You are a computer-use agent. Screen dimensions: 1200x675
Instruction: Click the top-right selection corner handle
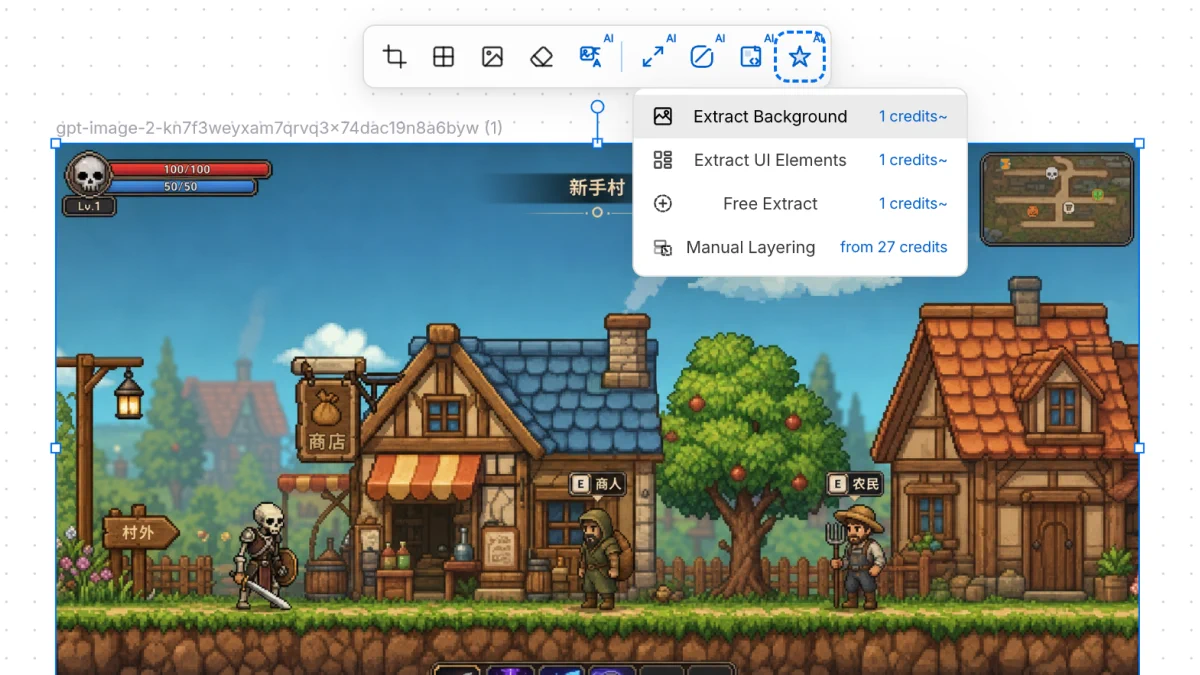pyautogui.click(x=1139, y=143)
